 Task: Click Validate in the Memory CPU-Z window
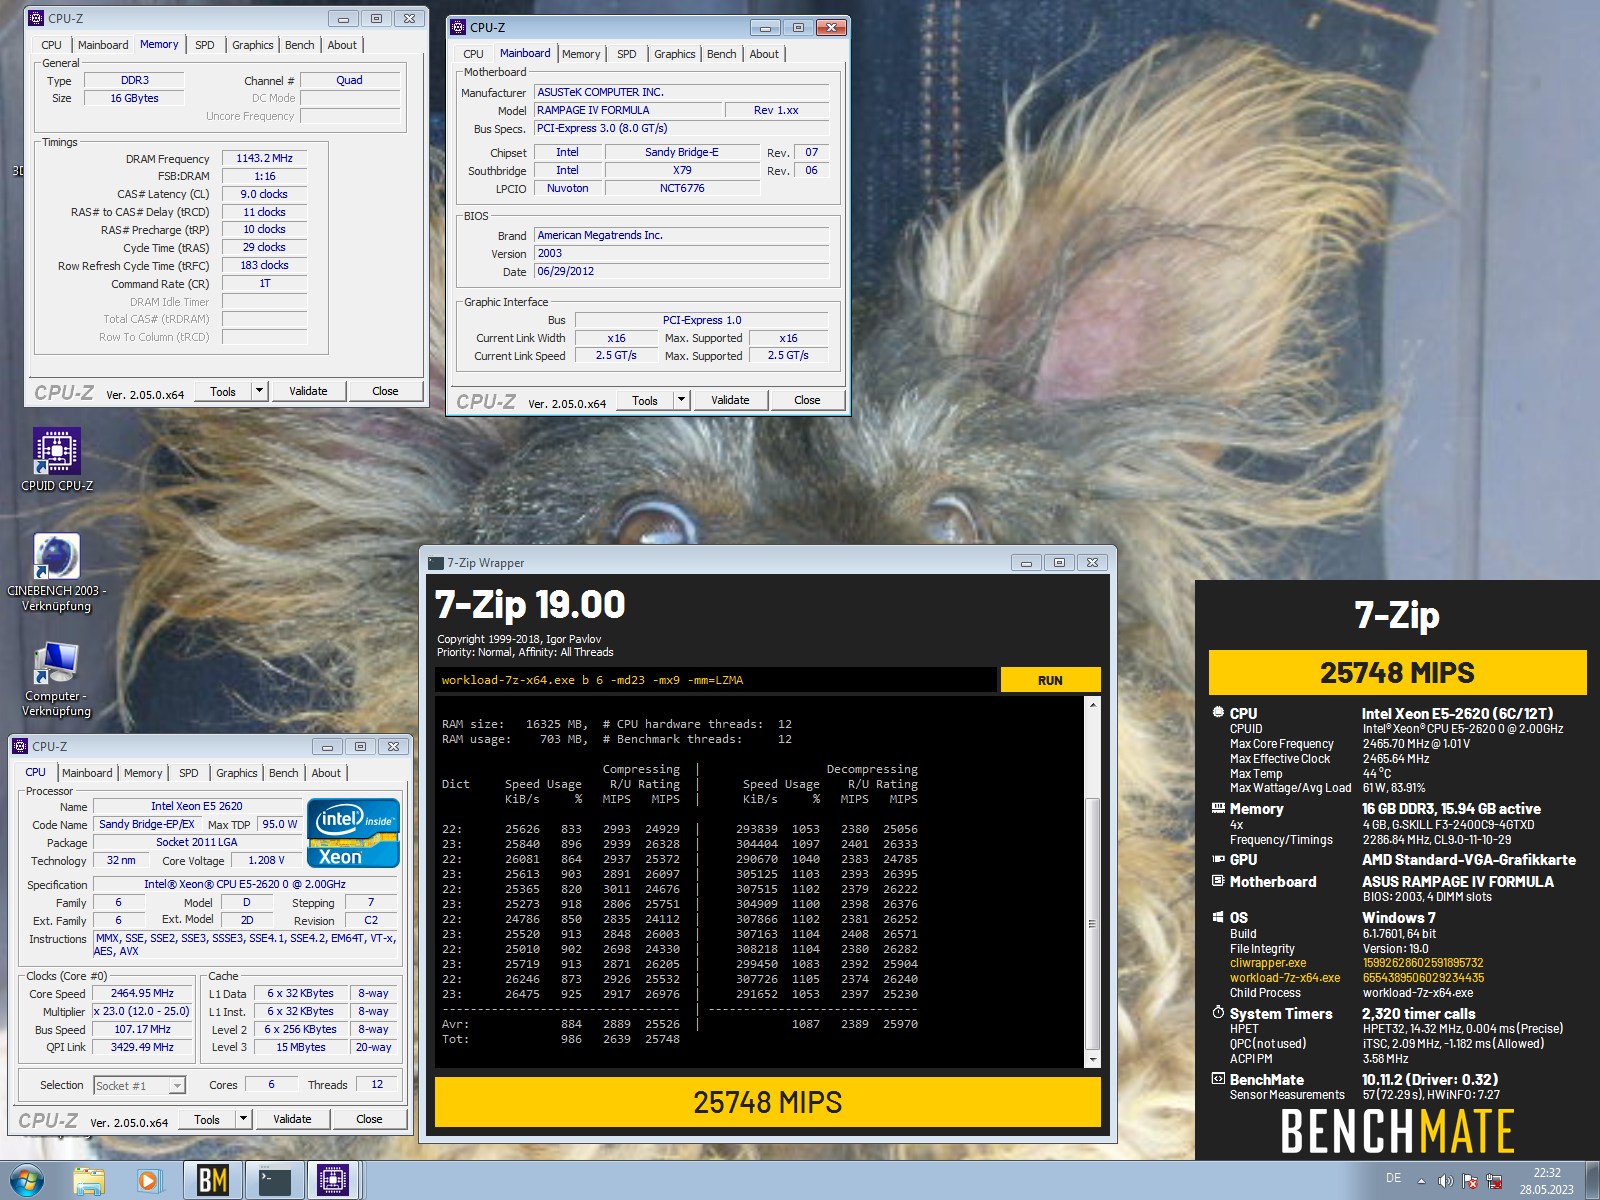tap(308, 391)
